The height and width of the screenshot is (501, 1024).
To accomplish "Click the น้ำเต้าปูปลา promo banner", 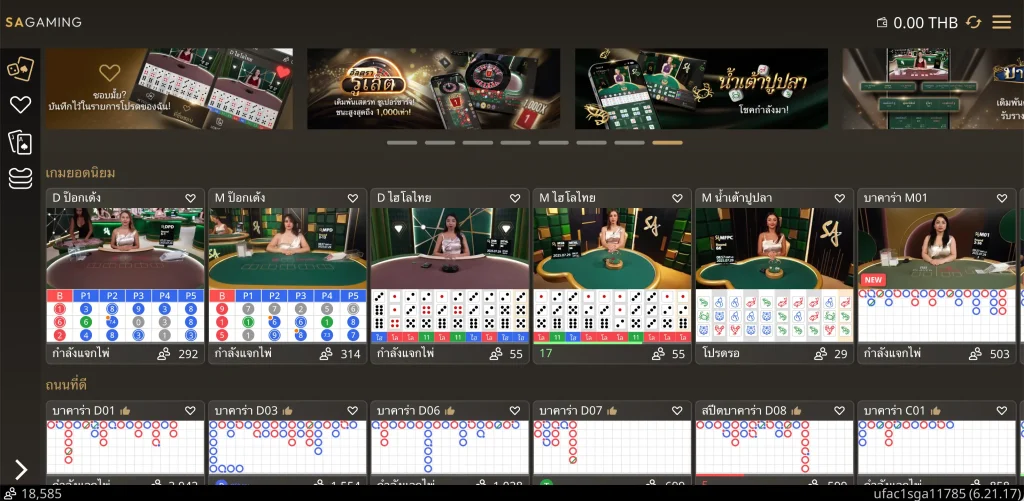I will (701, 88).
